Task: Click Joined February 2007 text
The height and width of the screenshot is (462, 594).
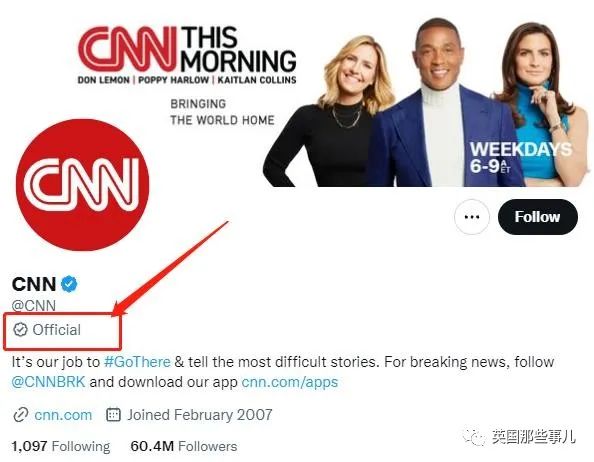Action: point(200,415)
